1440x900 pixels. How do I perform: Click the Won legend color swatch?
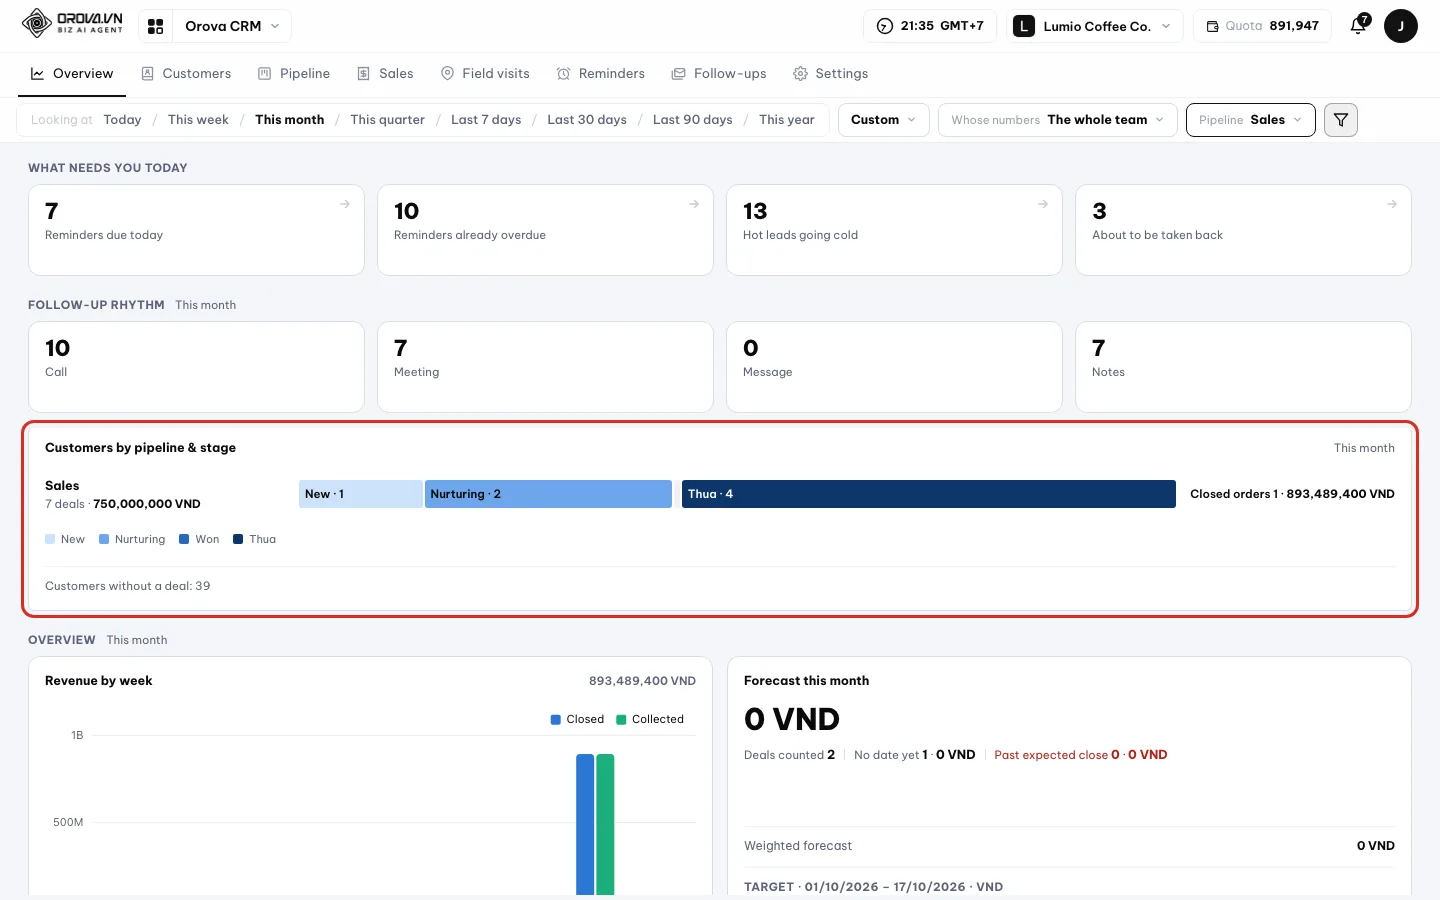pyautogui.click(x=184, y=539)
